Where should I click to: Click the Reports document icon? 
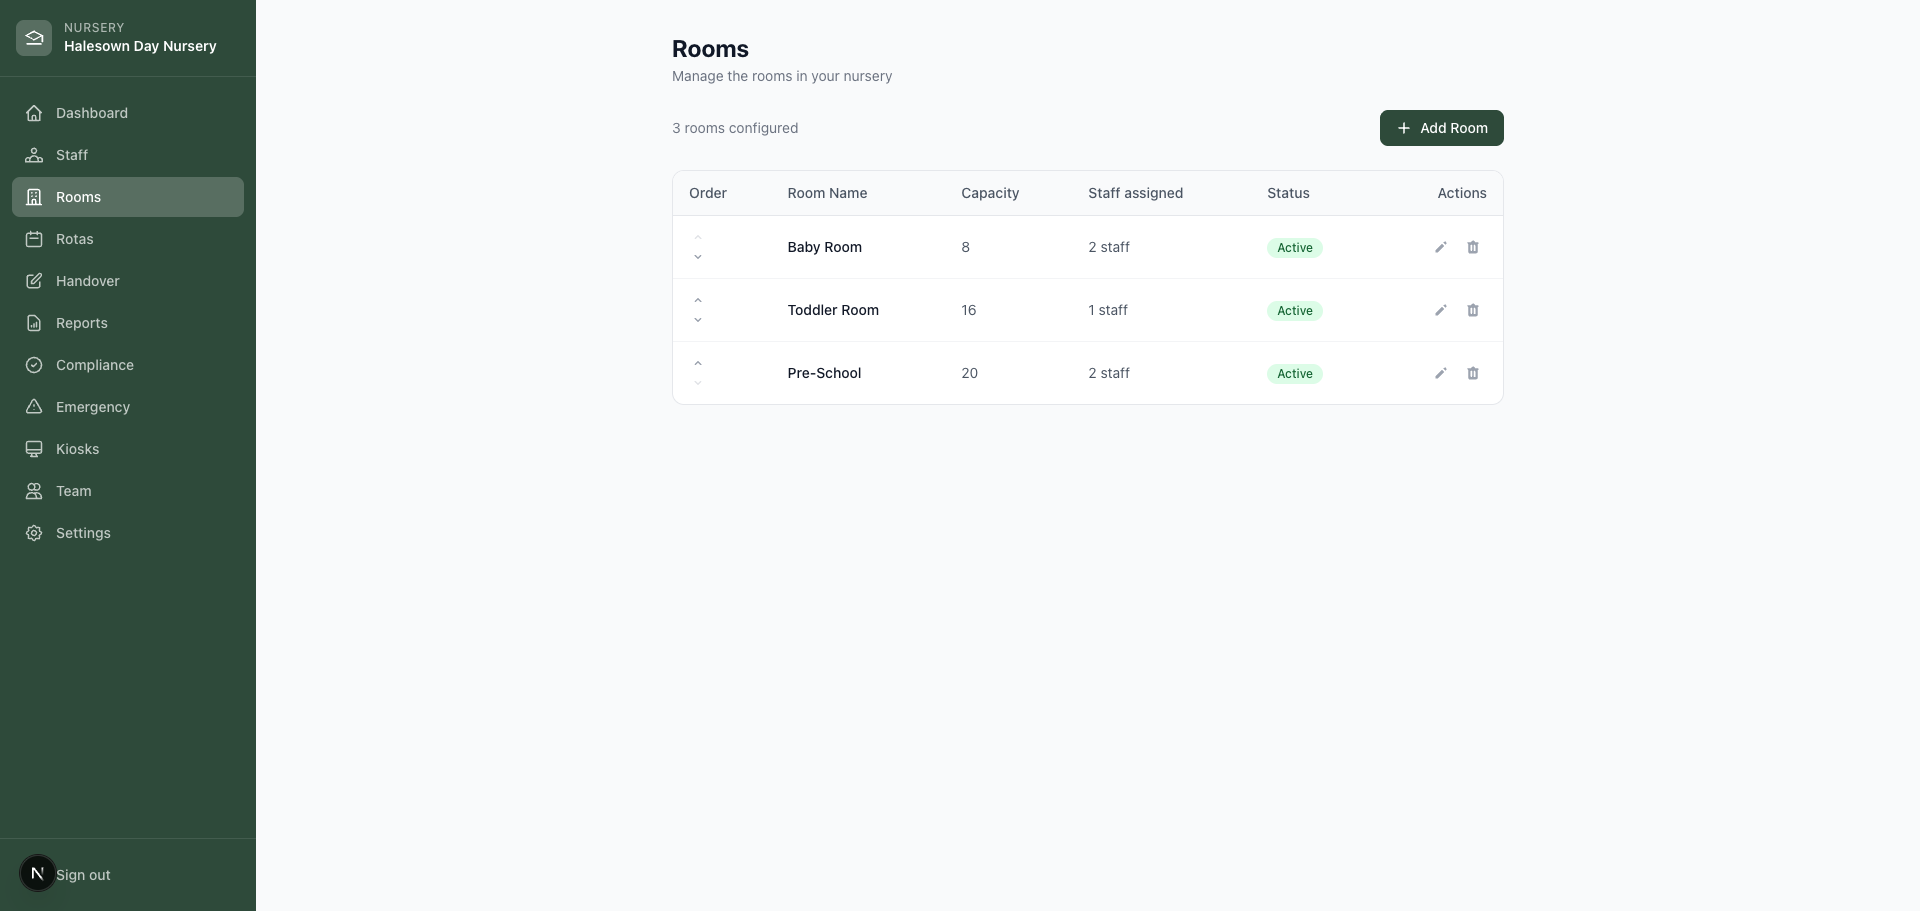[34, 323]
